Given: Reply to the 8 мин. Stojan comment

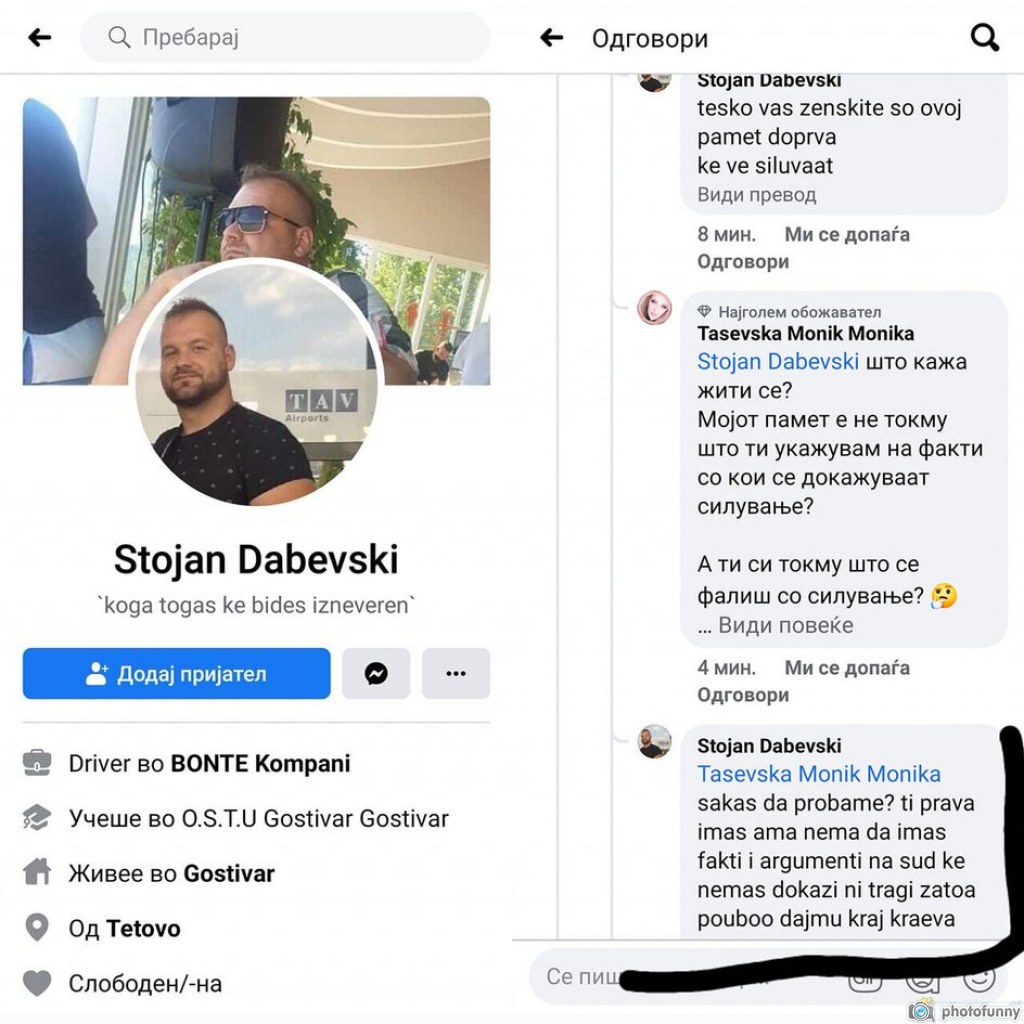Looking at the screenshot, I should tap(743, 262).
